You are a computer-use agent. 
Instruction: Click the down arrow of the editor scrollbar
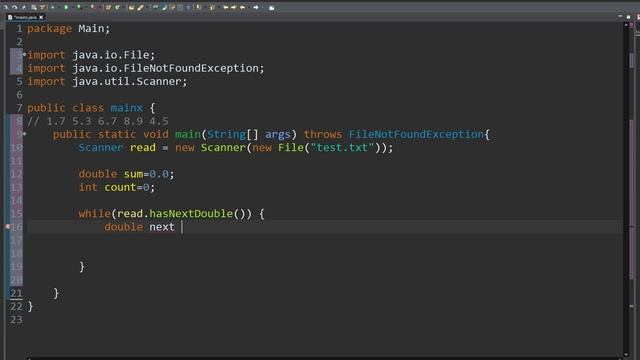626,355
